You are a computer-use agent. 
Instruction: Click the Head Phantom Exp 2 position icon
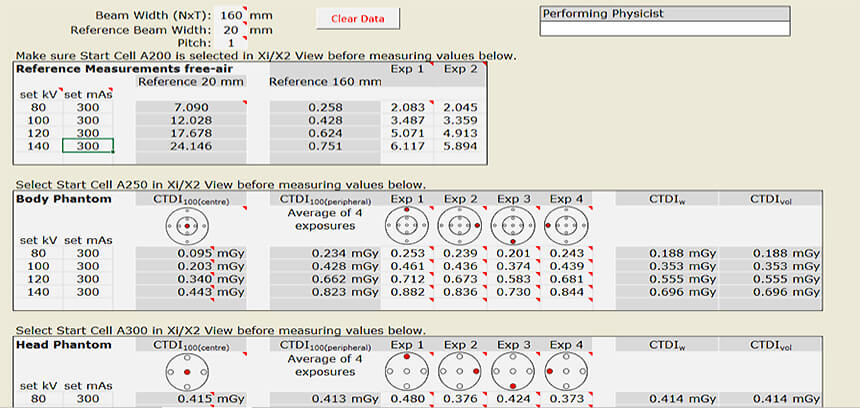click(x=460, y=372)
